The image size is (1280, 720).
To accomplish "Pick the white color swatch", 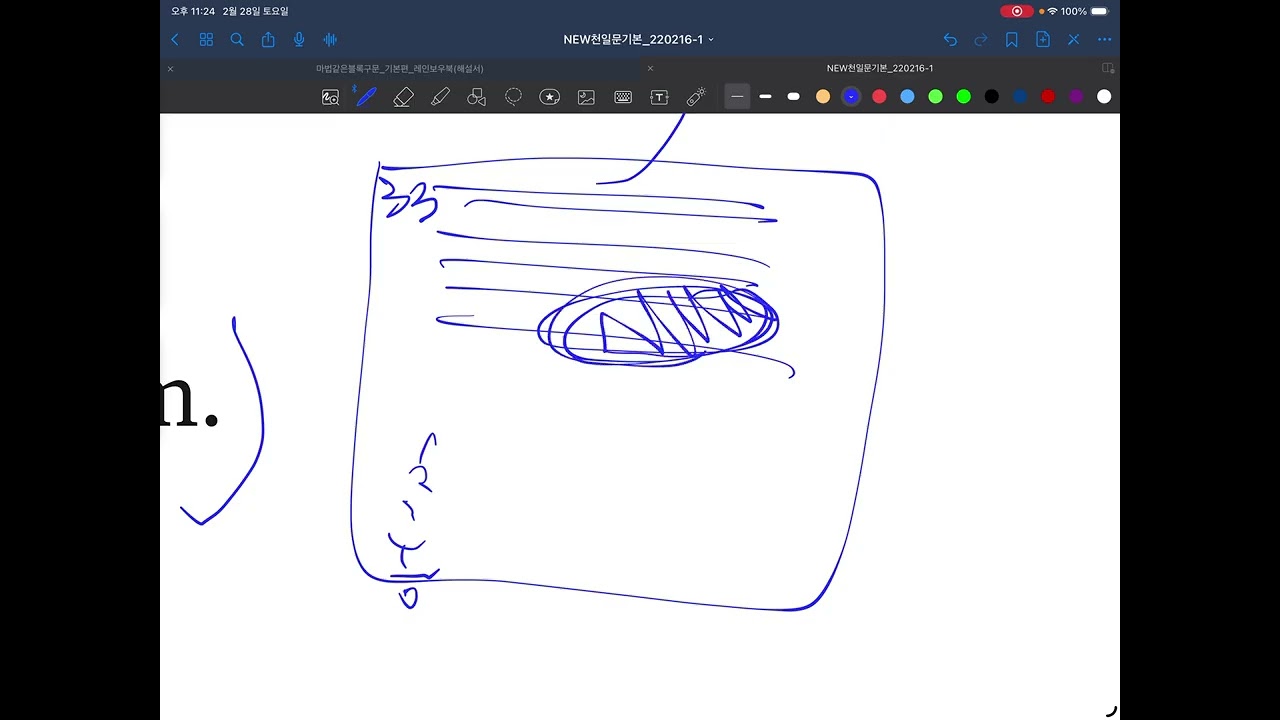I will (x=1104, y=97).
